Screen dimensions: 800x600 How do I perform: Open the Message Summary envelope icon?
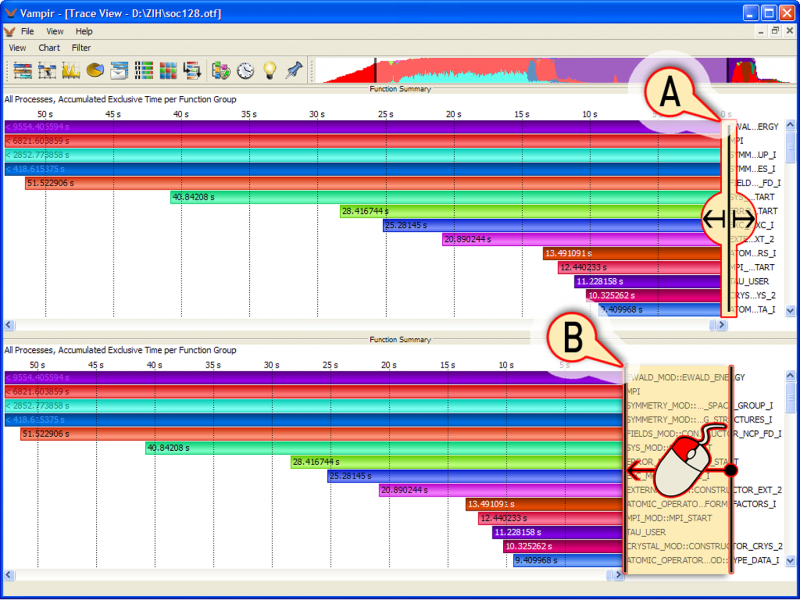point(119,70)
